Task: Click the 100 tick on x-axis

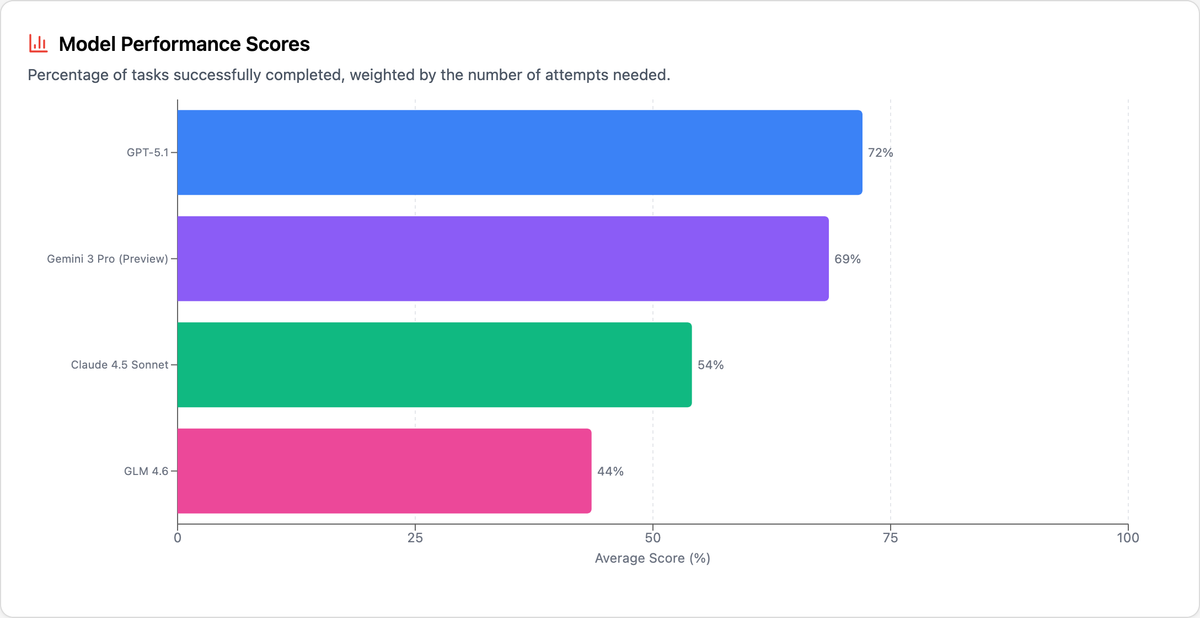Action: [1127, 538]
